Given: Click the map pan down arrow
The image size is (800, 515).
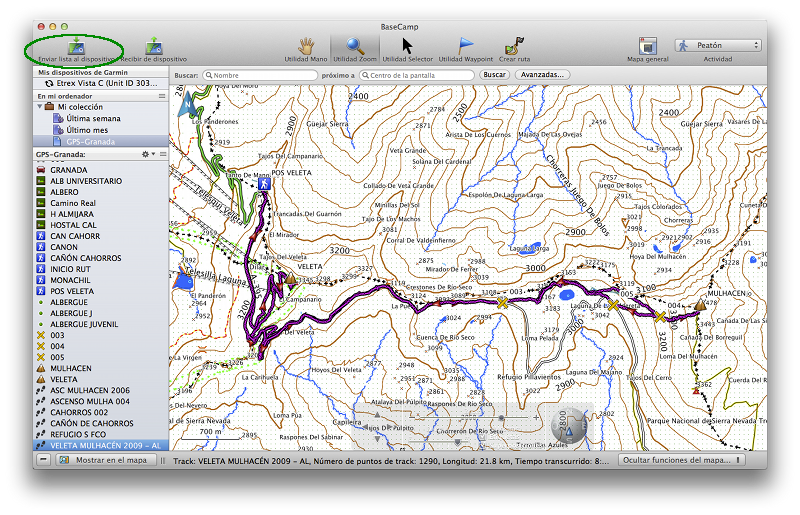Looking at the screenshot, I should coord(377,438).
